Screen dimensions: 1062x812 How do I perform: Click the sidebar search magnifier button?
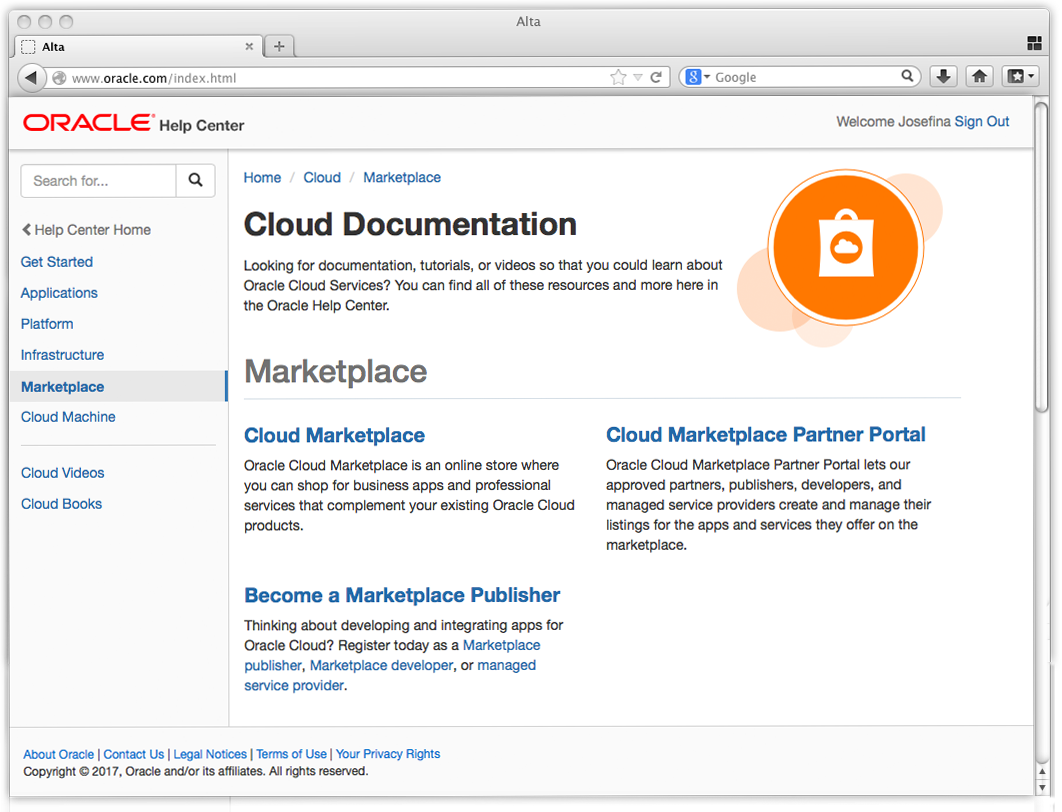196,180
